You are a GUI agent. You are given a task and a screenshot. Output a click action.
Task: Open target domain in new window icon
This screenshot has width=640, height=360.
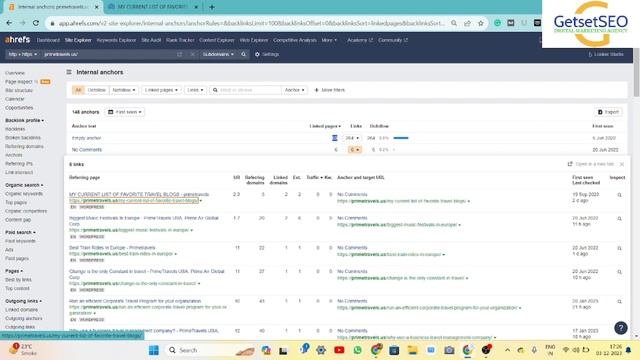point(179,54)
